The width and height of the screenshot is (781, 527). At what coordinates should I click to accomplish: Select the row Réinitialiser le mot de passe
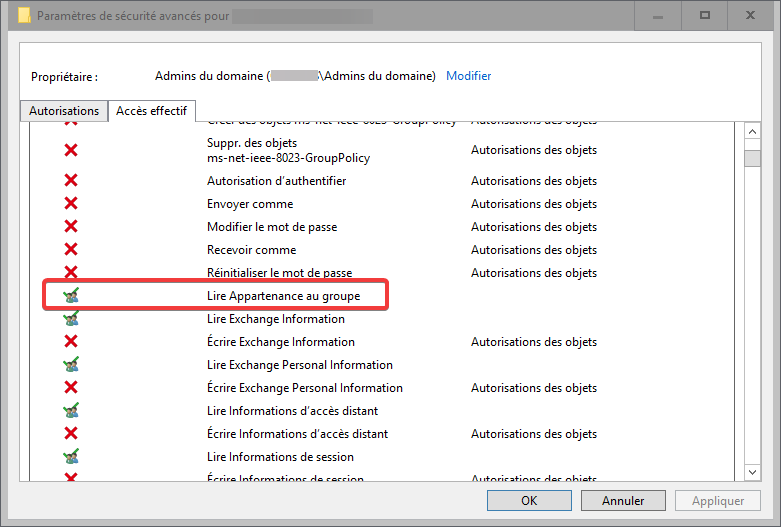[x=382, y=272]
